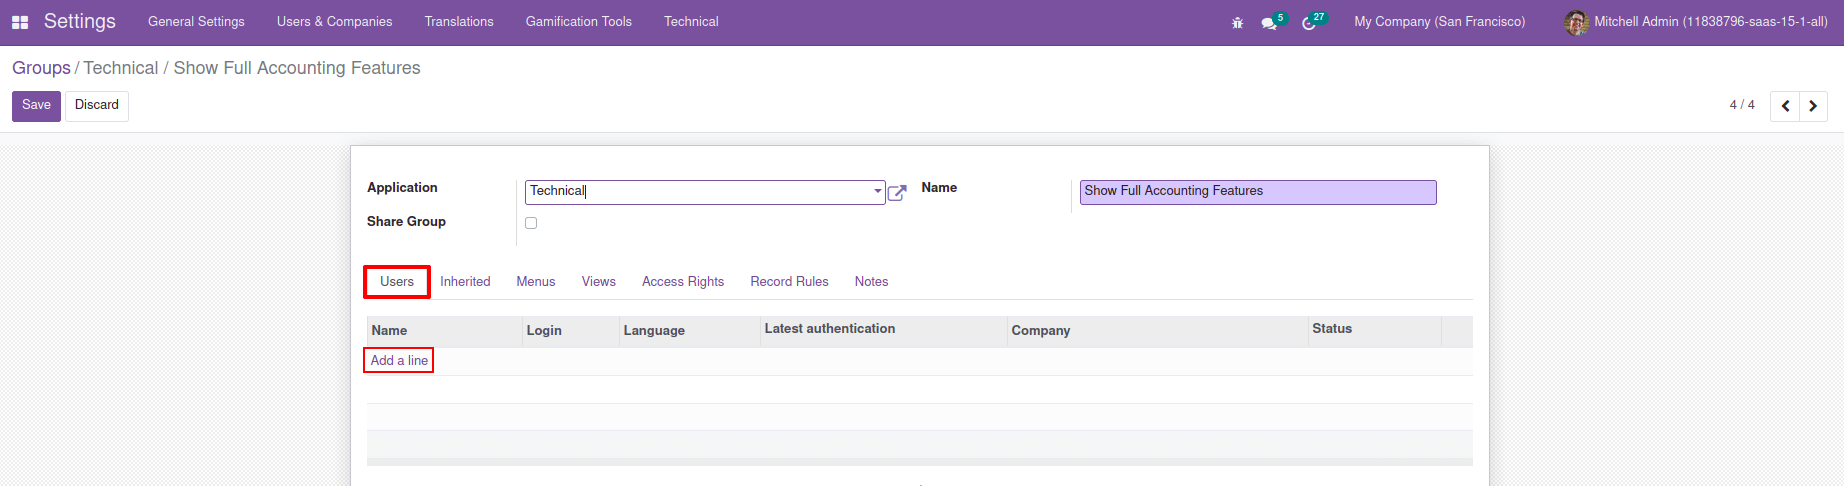Click Mitchell Admin avatar picture

pos(1576,22)
